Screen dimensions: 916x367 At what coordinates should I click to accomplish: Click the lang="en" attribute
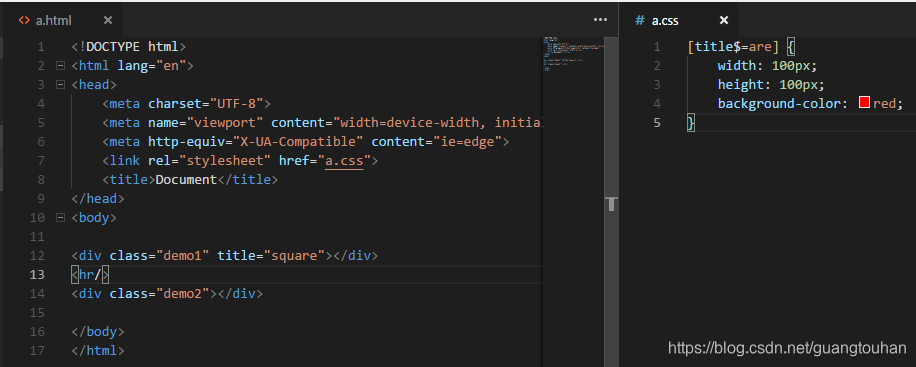[x=152, y=65]
